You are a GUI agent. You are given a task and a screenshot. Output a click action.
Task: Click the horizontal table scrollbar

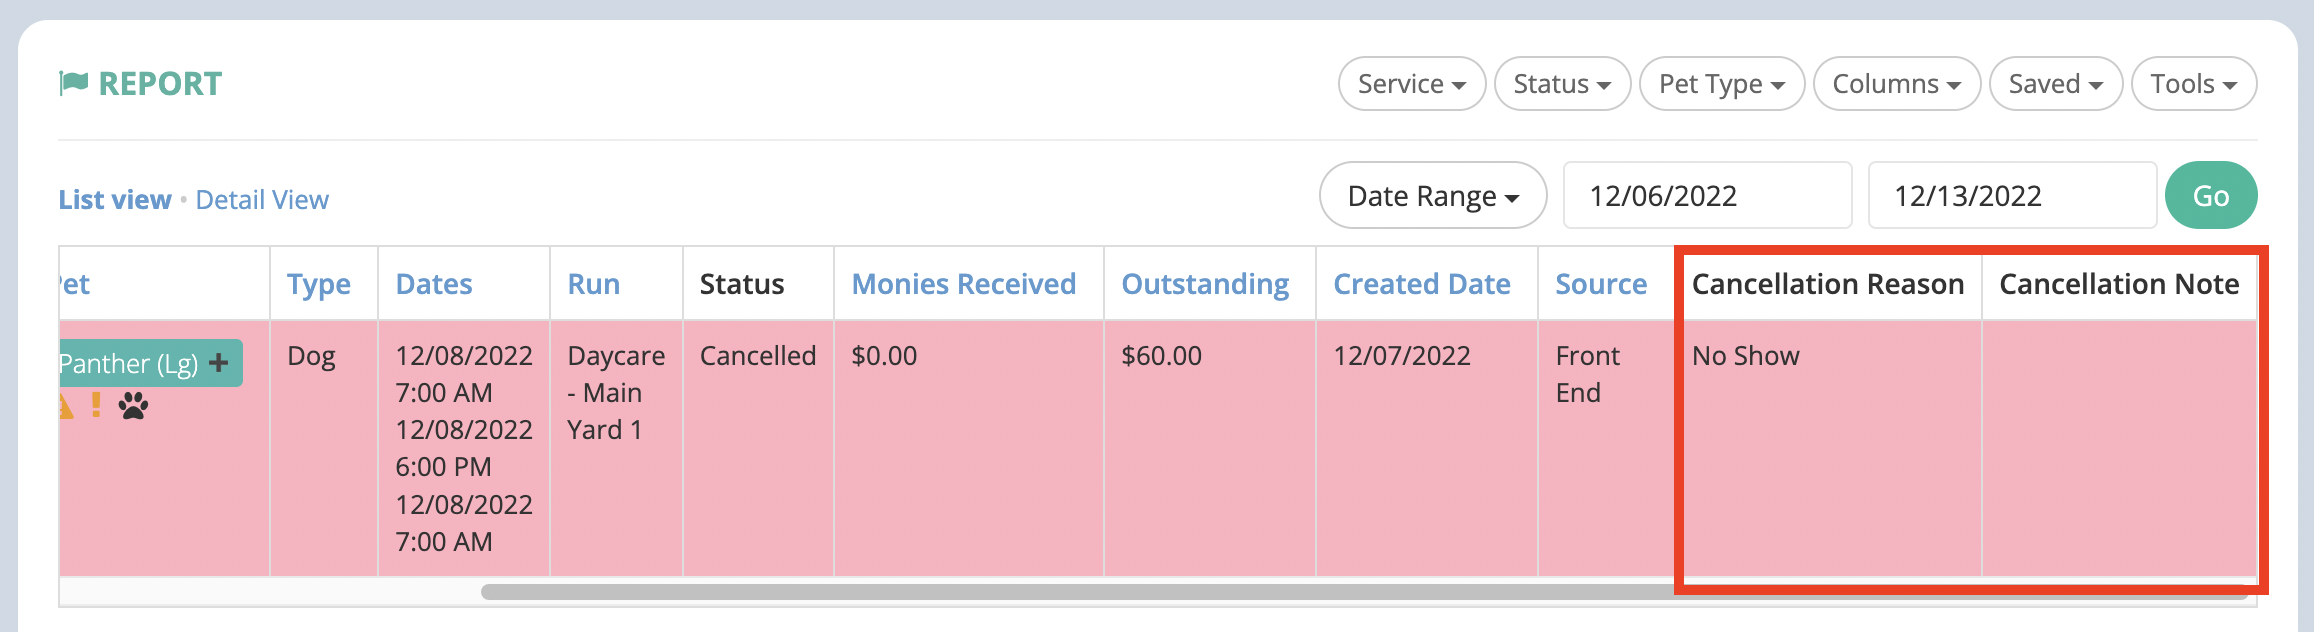pyautogui.click(x=1364, y=592)
